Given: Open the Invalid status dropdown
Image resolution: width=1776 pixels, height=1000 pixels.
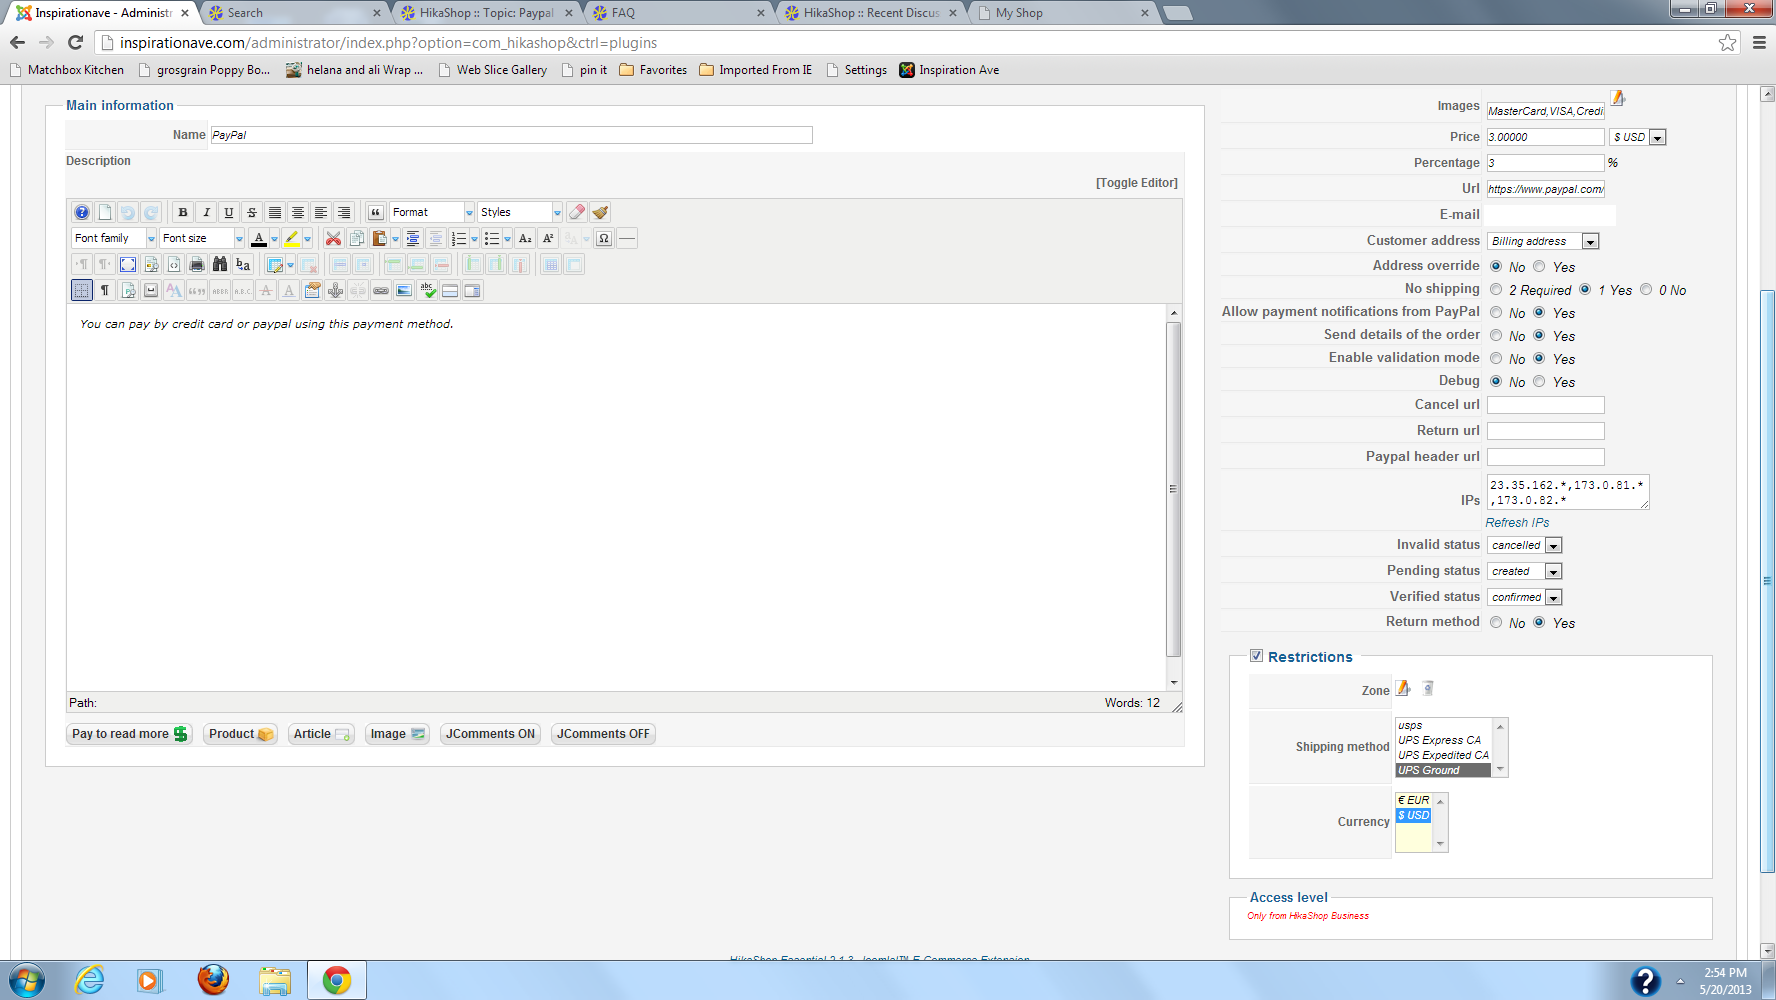Looking at the screenshot, I should 1525,545.
